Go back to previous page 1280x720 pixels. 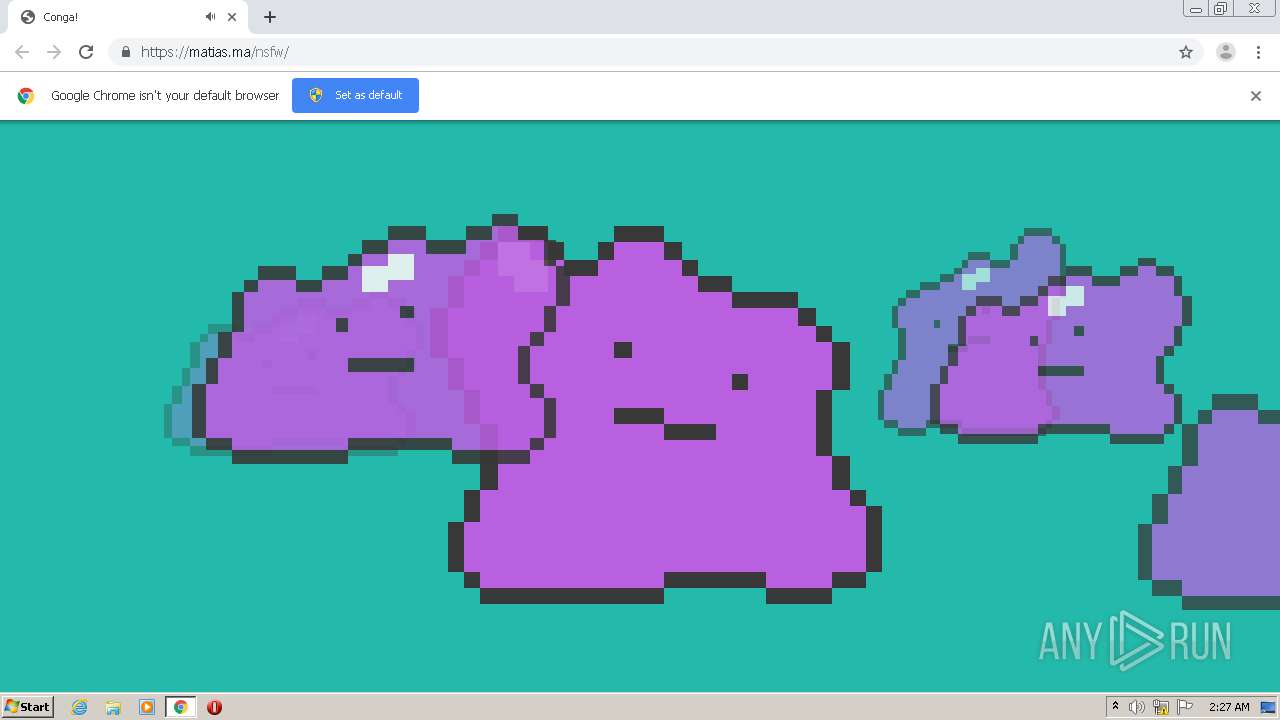point(22,52)
